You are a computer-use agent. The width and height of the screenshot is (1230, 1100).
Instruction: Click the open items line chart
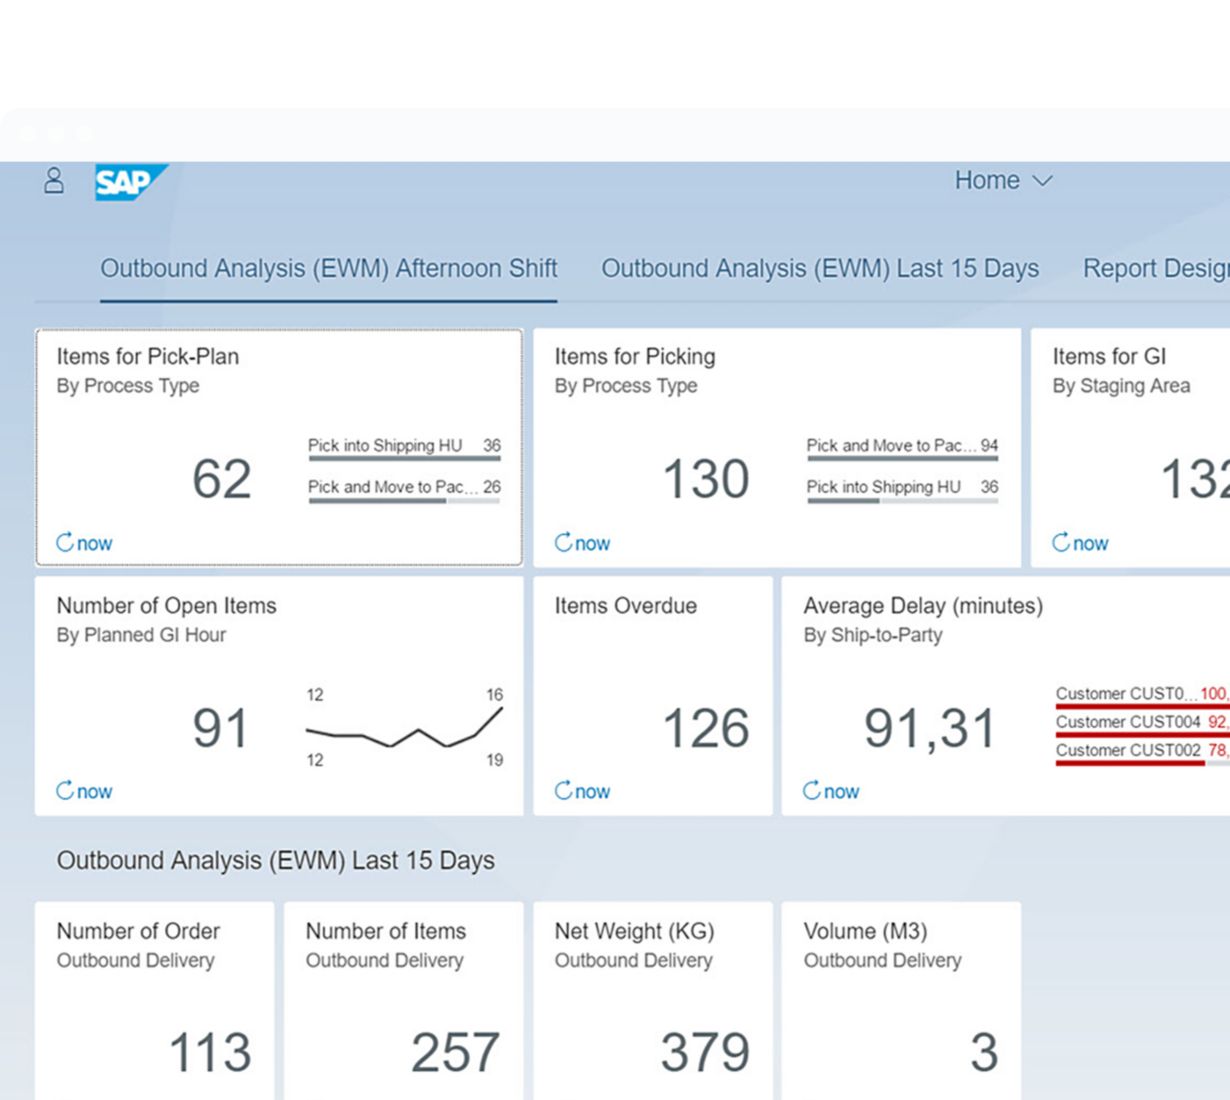pyautogui.click(x=403, y=729)
